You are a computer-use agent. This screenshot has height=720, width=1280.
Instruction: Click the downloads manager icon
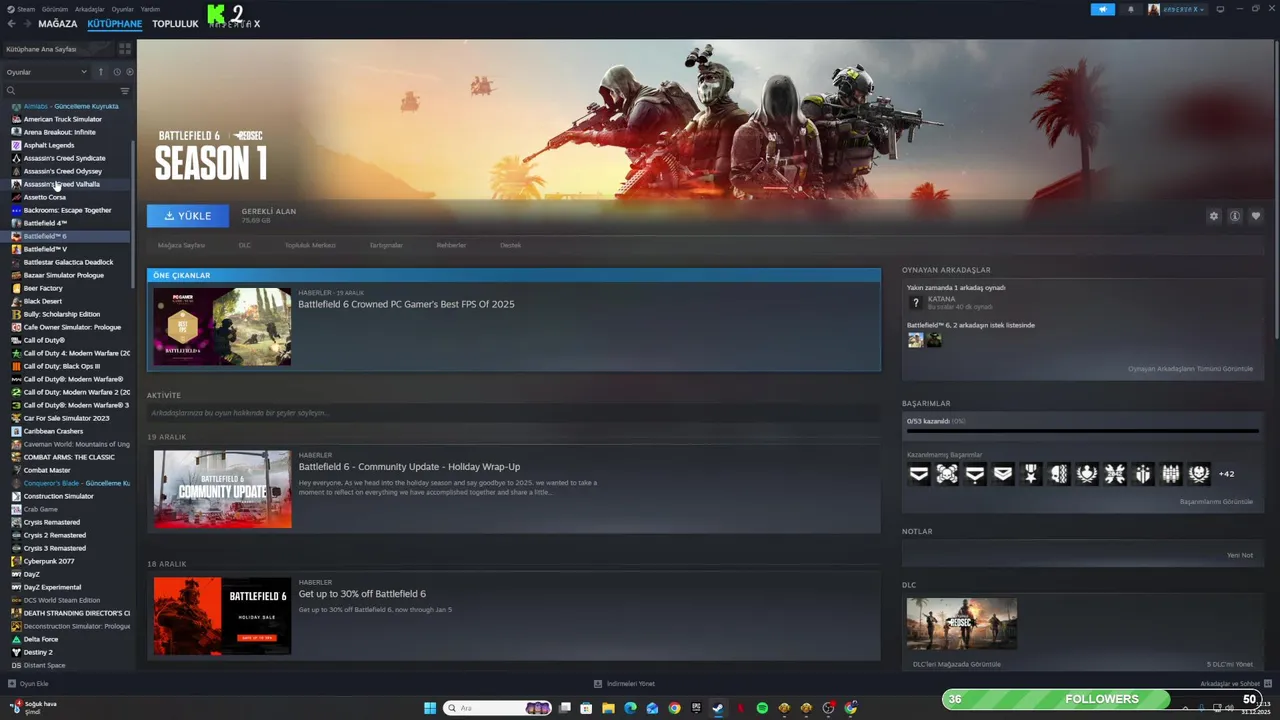click(598, 684)
